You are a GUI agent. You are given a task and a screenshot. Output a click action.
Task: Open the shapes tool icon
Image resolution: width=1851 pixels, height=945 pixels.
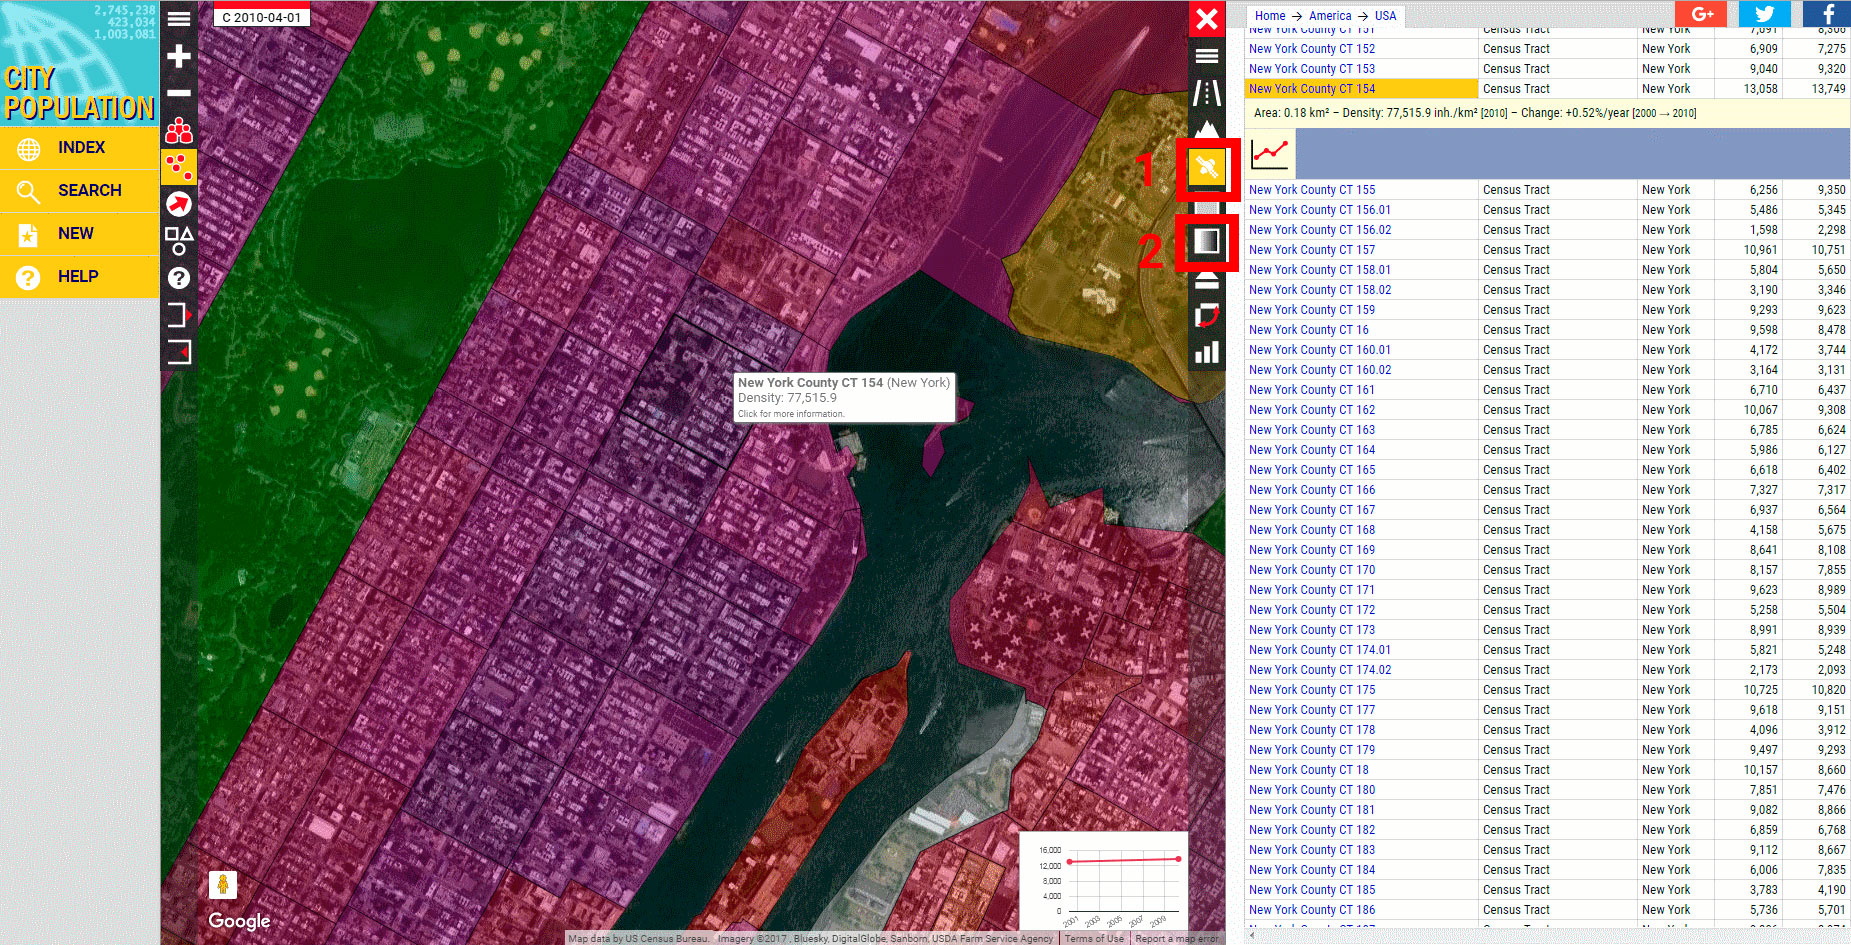pyautogui.click(x=179, y=241)
